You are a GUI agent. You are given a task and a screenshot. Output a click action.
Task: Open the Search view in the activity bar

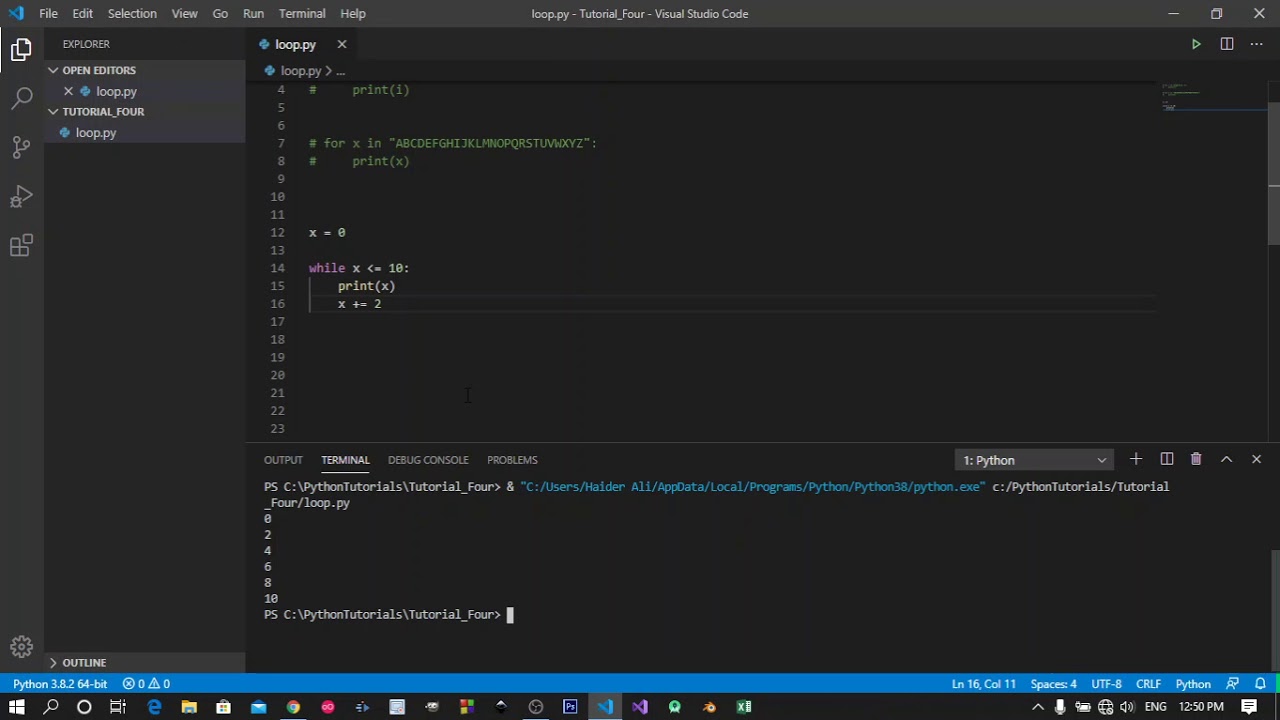21,98
